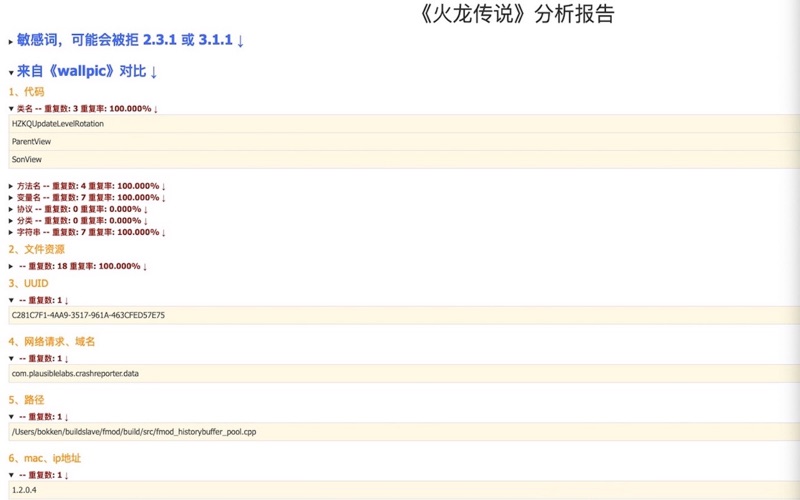Image resolution: width=800 pixels, height=500 pixels.
Task: Click the 2、文件资源 heading
Action: point(36,249)
